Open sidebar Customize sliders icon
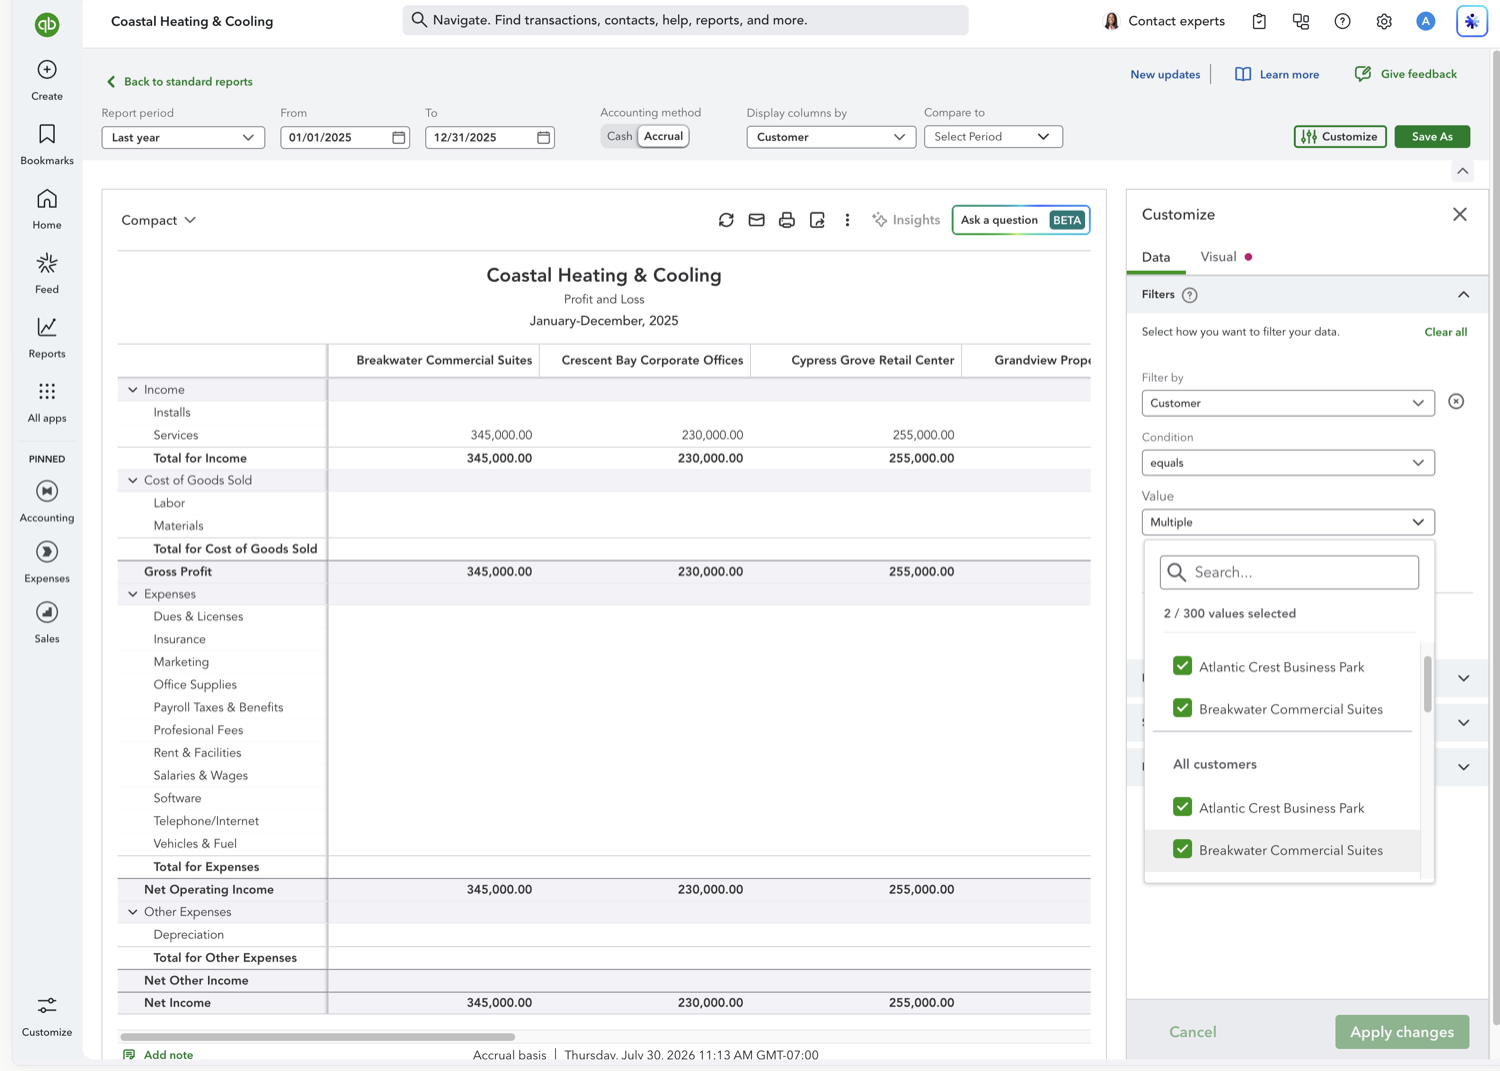Image resolution: width=1500 pixels, height=1071 pixels. click(47, 1005)
